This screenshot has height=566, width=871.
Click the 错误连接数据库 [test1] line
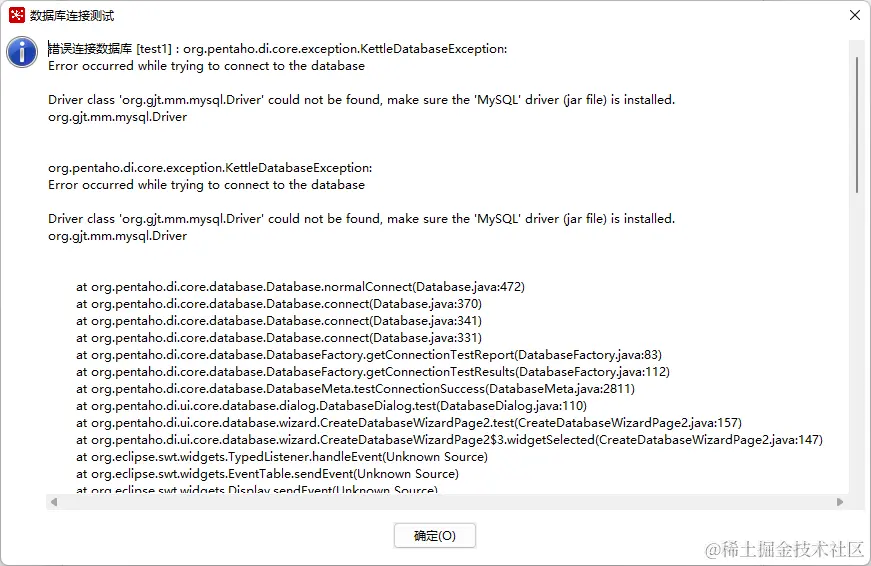[277, 48]
